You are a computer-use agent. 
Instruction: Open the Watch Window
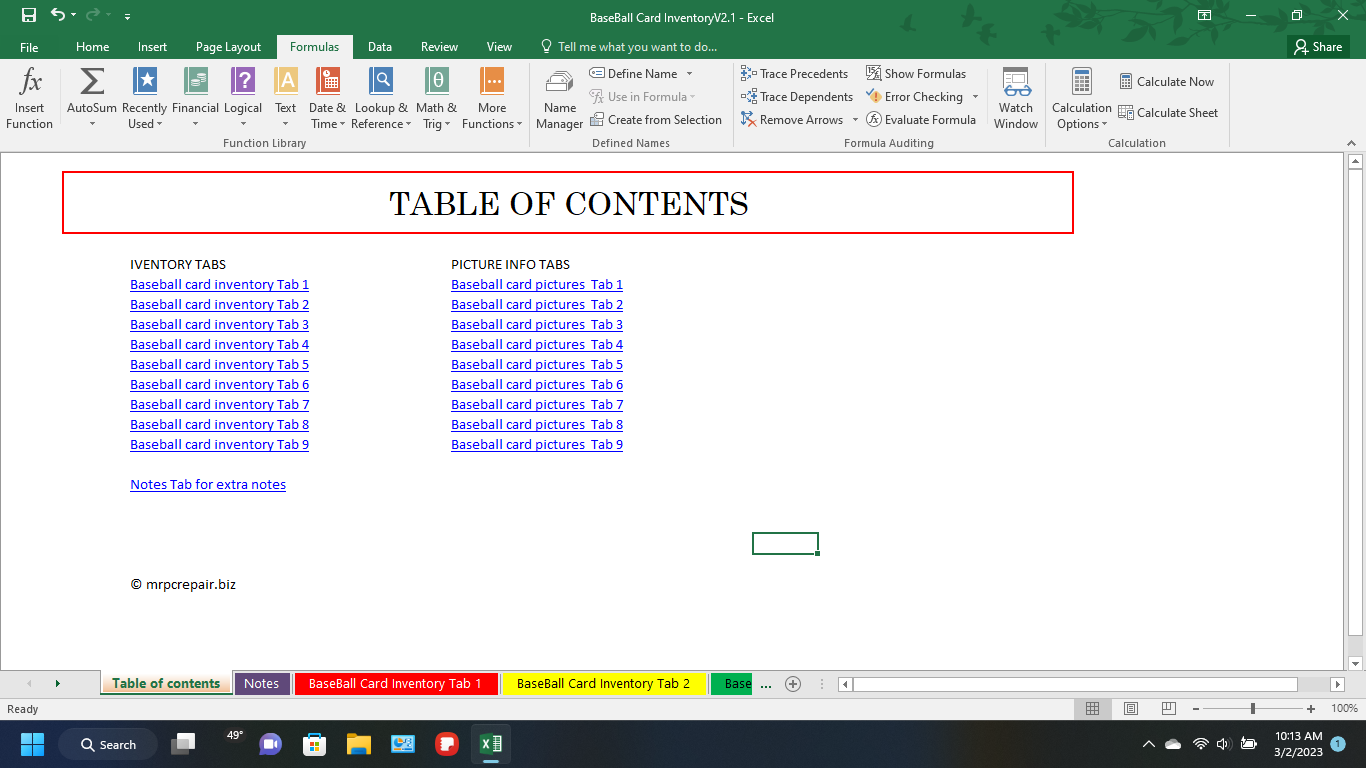pos(1016,100)
